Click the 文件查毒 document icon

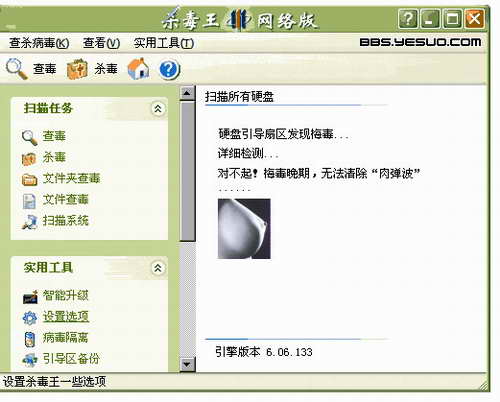click(29, 201)
